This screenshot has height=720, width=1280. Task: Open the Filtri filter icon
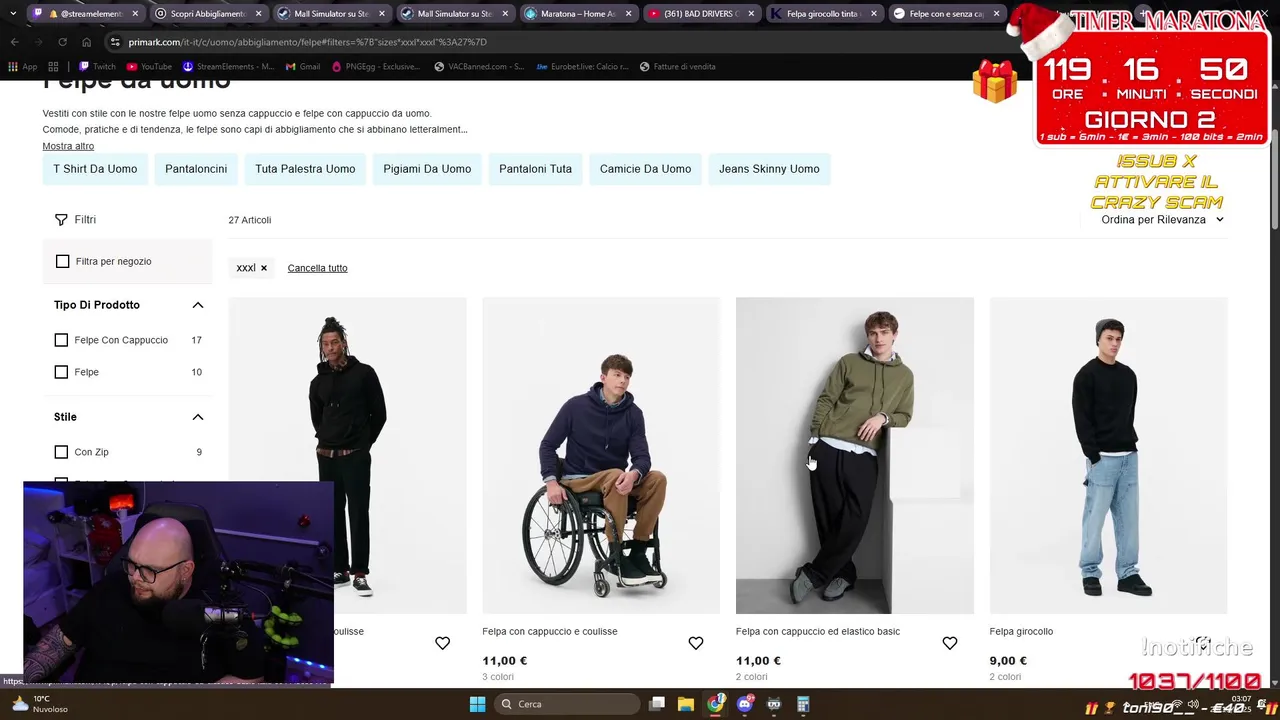coord(61,219)
